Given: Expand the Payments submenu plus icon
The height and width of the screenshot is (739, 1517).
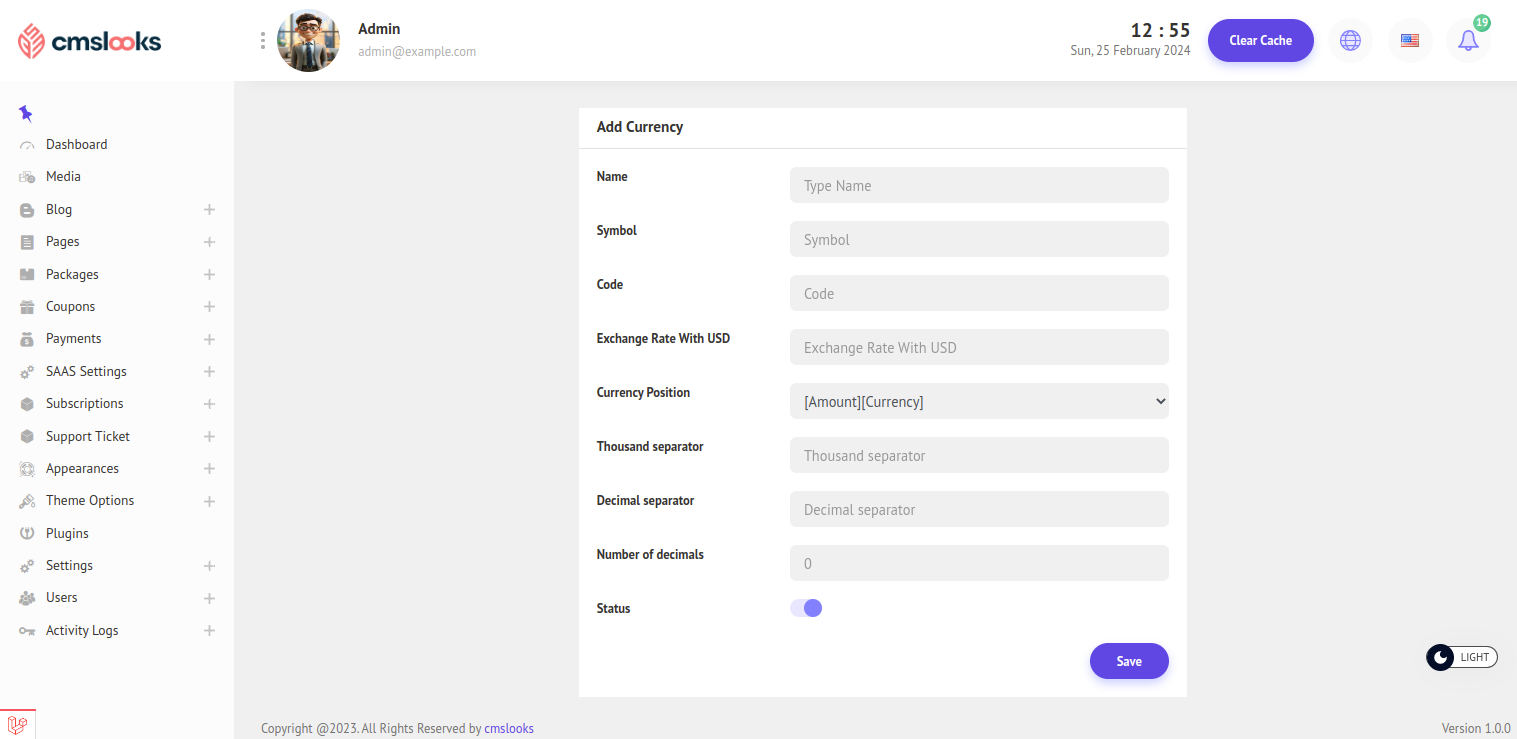Looking at the screenshot, I should coord(209,339).
